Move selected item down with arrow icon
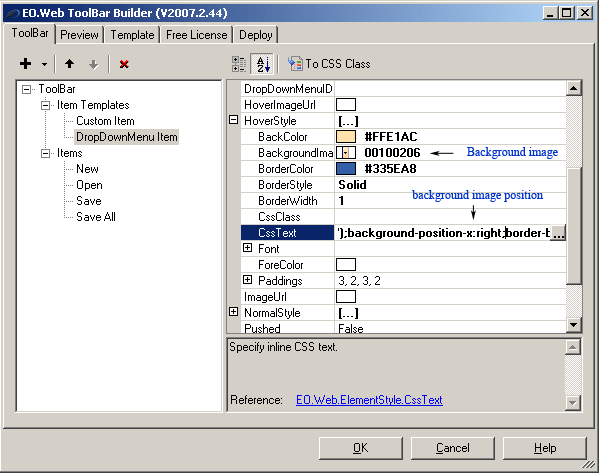Screen dimensions: 599x473 coord(93,64)
